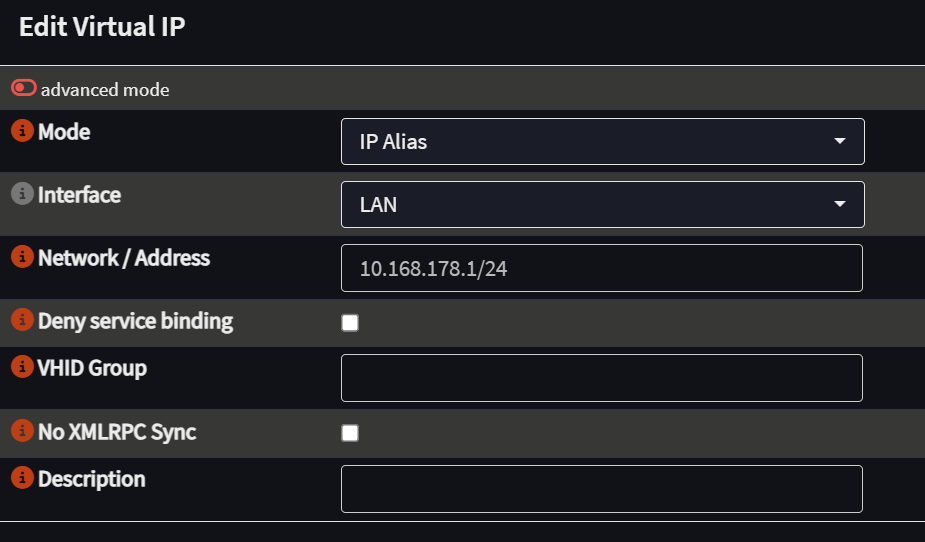
Task: Click the caret arrow in Mode selector
Action: 839,141
